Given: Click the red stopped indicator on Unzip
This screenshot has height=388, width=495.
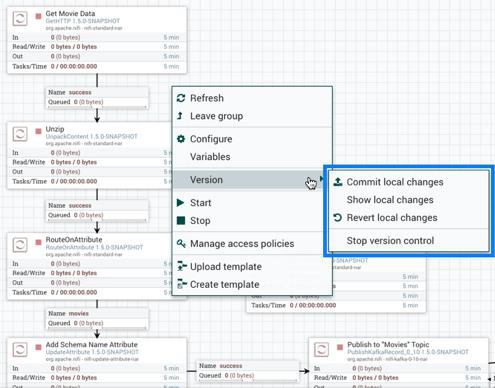Looking at the screenshot, I should [39, 131].
